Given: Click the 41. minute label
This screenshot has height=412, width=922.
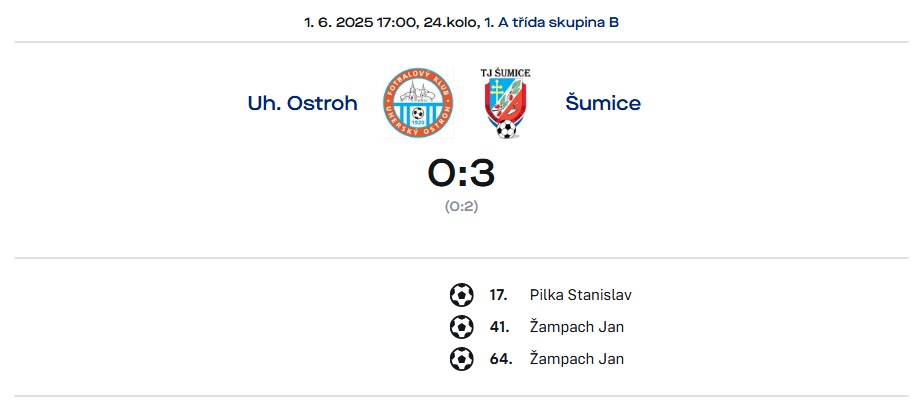Looking at the screenshot, I should (x=500, y=327).
